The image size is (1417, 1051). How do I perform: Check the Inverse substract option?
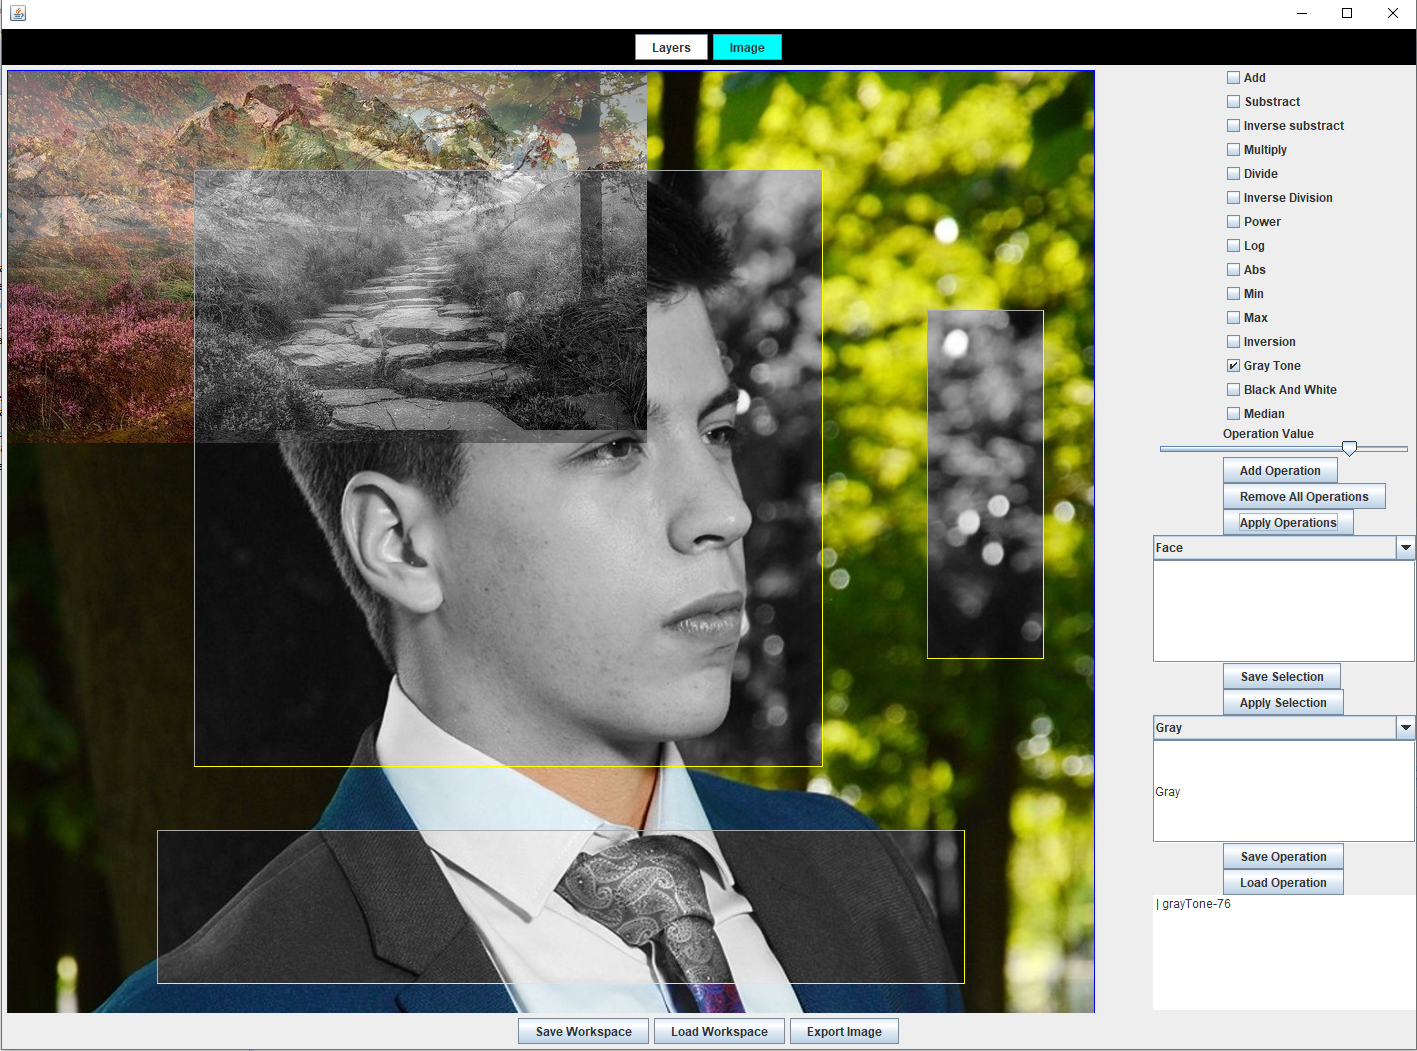1234,126
